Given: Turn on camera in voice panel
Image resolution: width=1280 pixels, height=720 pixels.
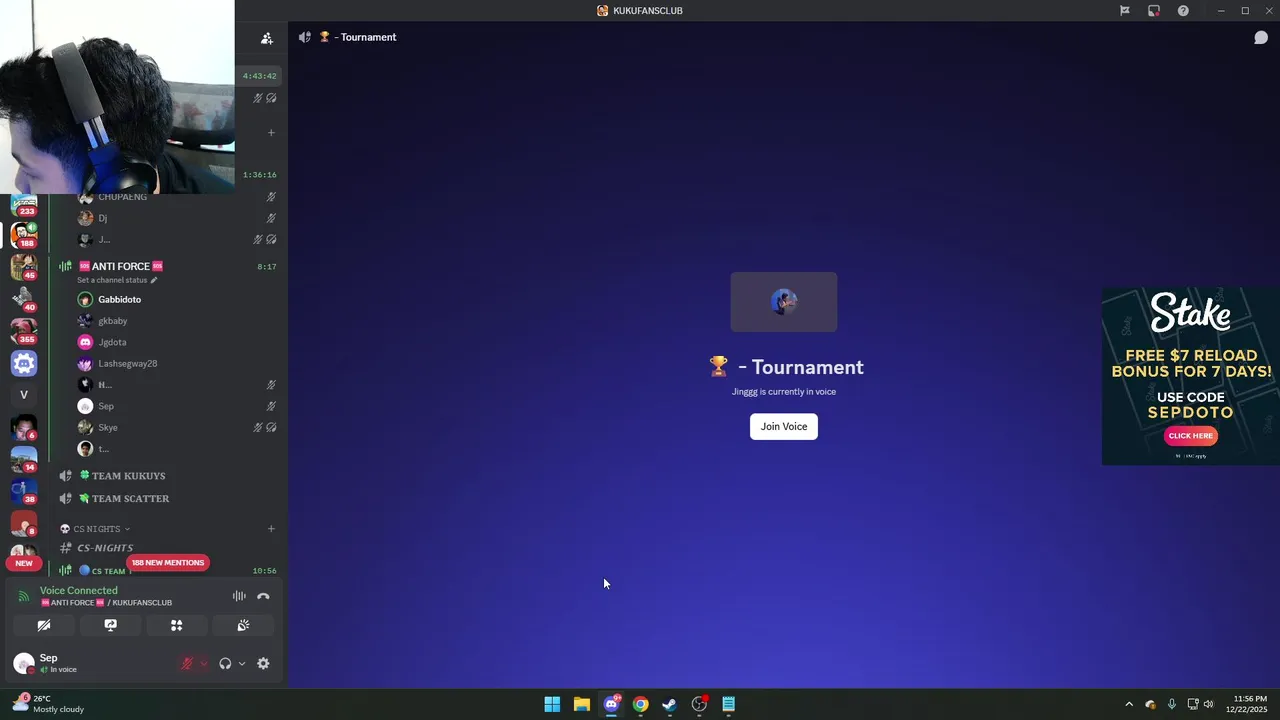Looking at the screenshot, I should (x=44, y=625).
